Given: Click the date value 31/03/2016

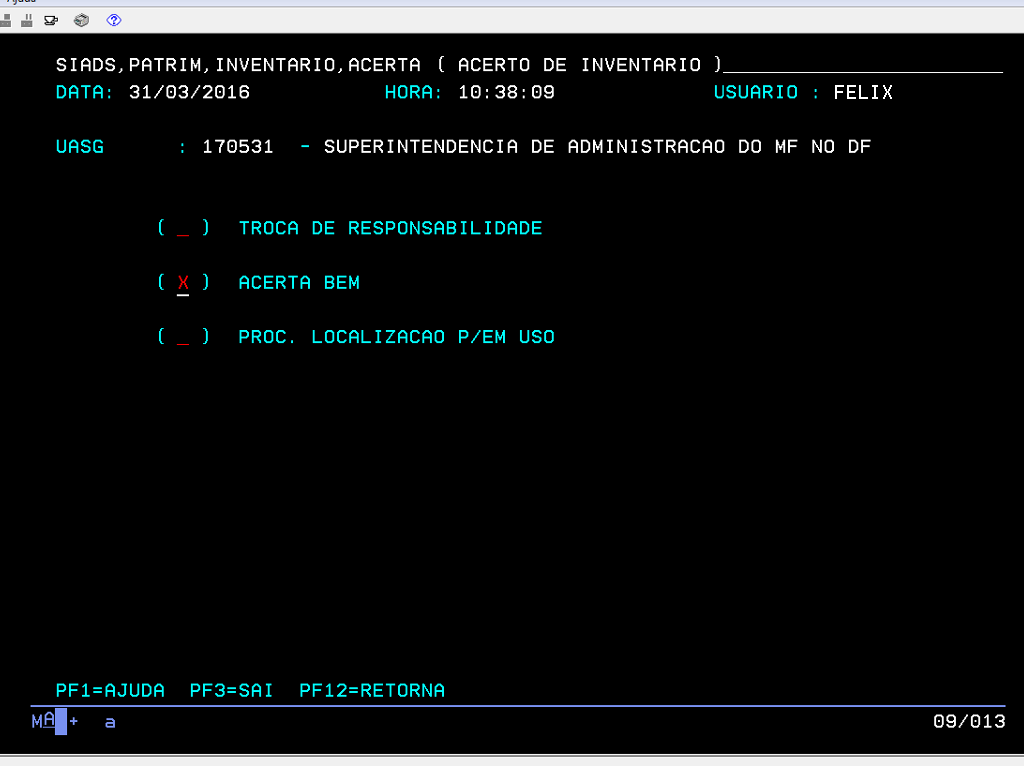Looking at the screenshot, I should [189, 93].
